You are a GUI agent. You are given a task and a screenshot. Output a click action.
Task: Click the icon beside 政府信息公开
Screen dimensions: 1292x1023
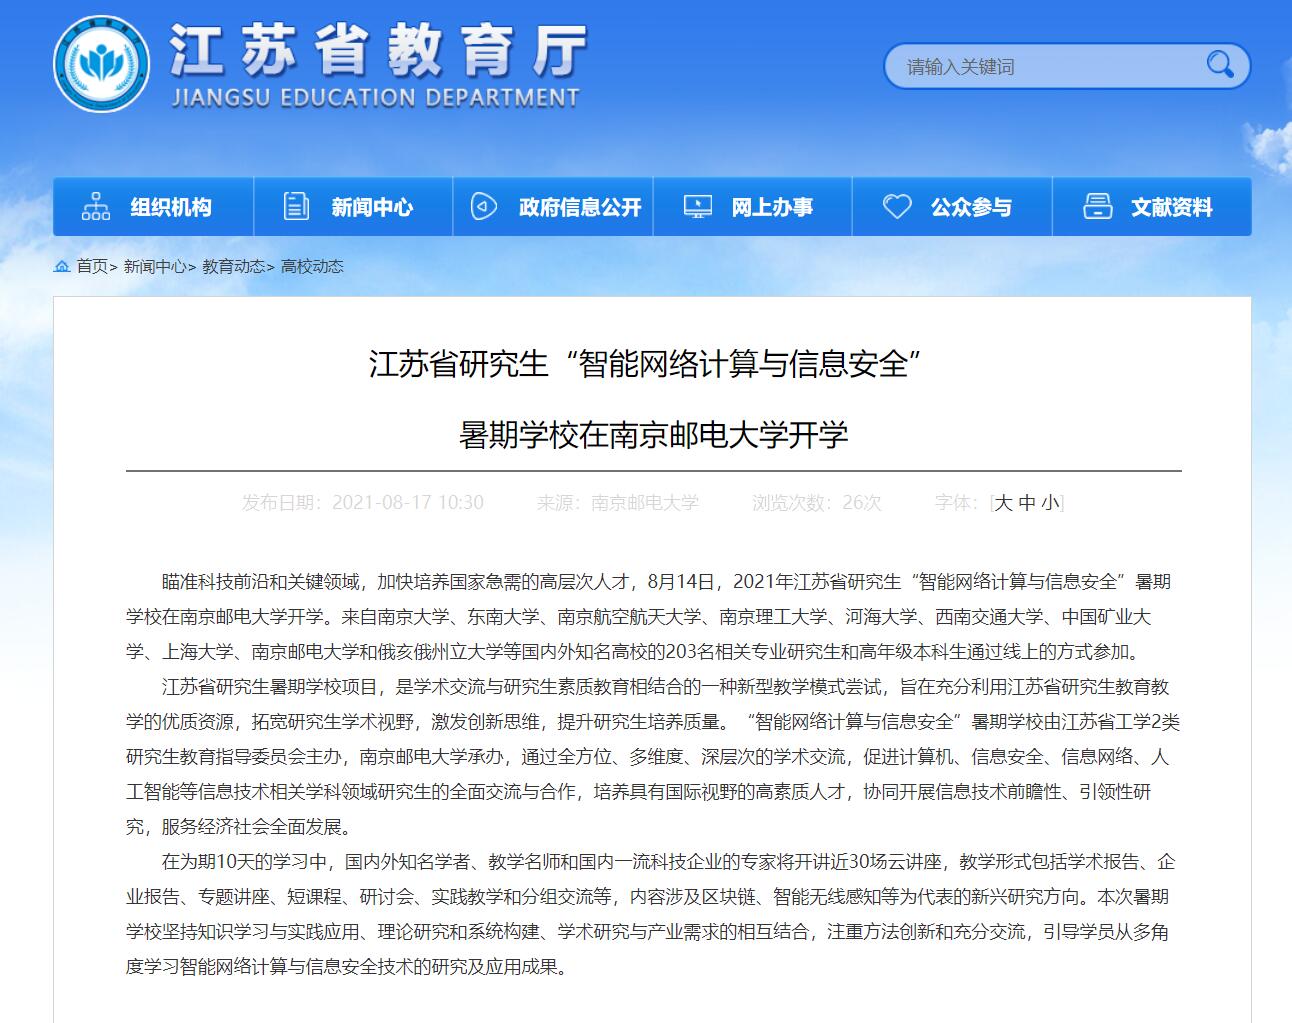tap(484, 207)
